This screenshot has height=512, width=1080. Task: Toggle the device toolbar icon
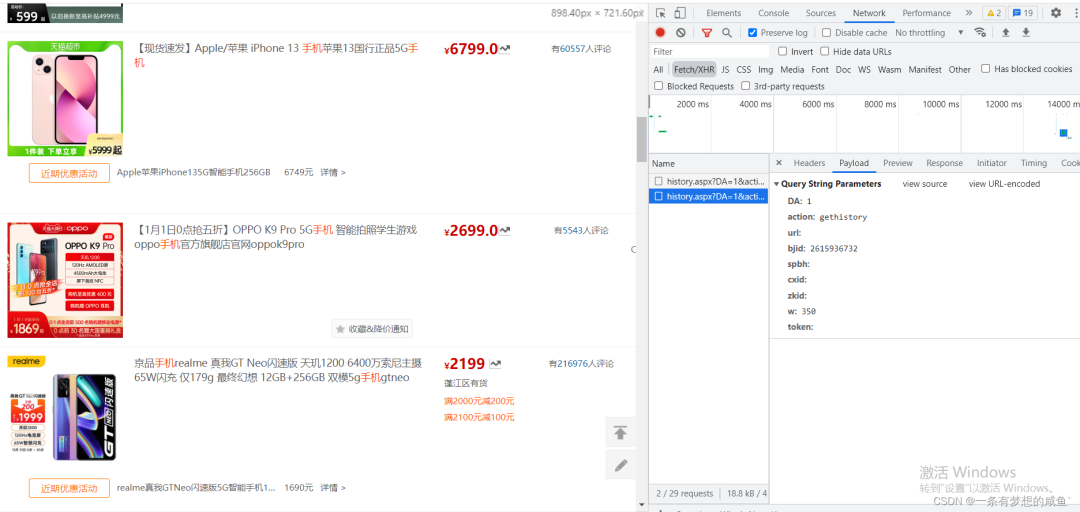680,13
